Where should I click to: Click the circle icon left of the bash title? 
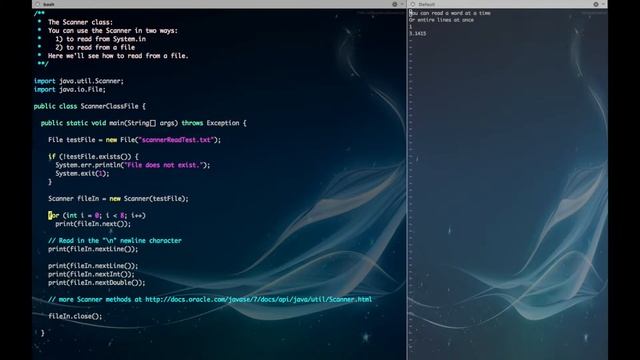click(x=38, y=4)
